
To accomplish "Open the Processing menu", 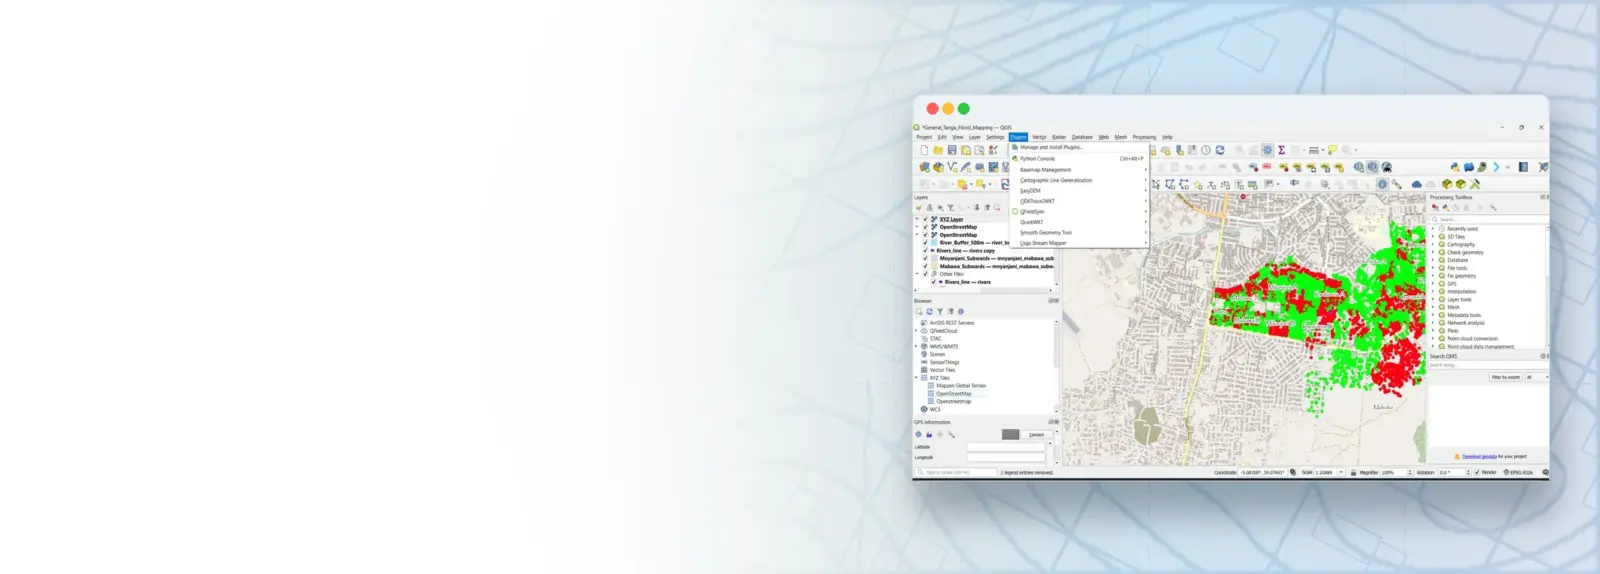I will tap(1144, 137).
